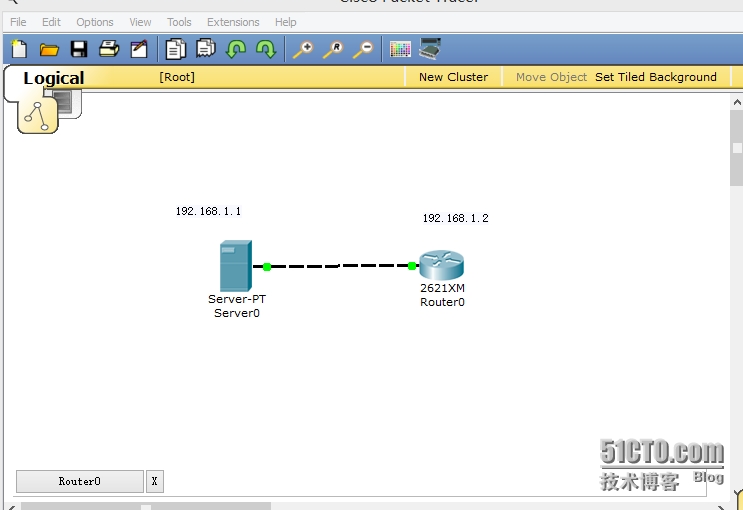Save the network with the floppy icon

pyautogui.click(x=79, y=49)
